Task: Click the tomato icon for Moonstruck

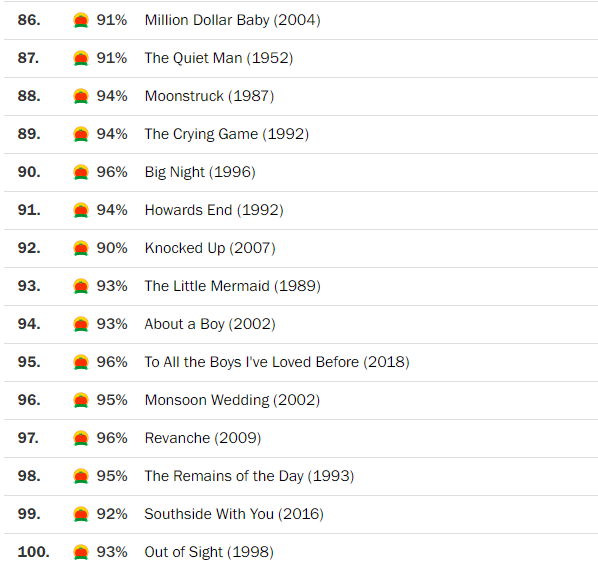Action: coord(81,96)
